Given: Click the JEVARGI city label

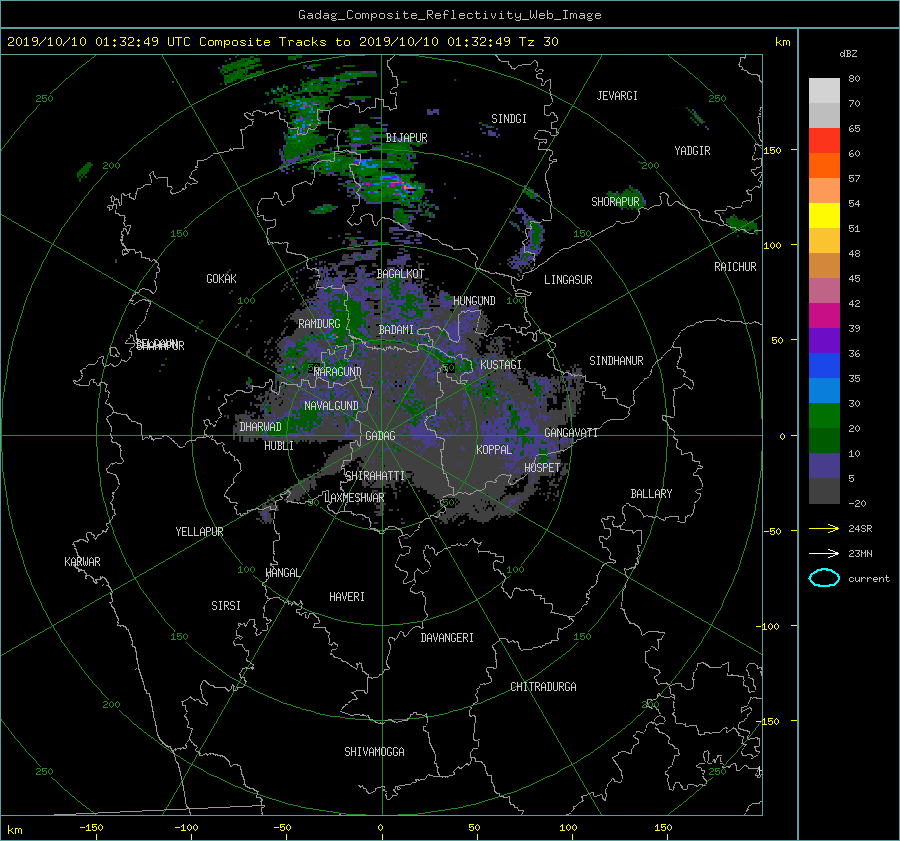Looking at the screenshot, I should click(x=617, y=96).
